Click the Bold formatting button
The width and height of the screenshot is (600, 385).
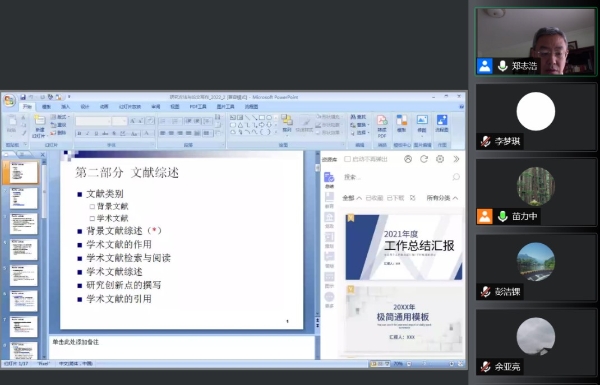point(79,134)
